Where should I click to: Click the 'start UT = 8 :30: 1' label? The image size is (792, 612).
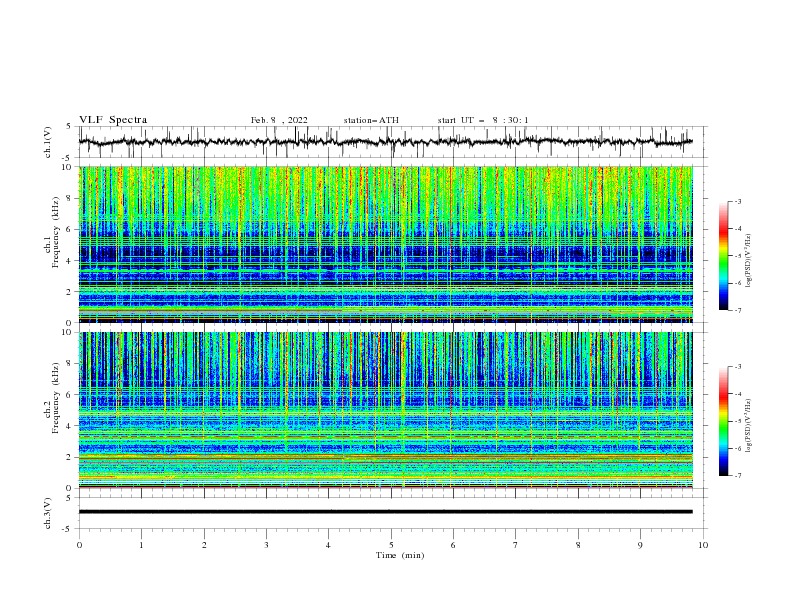(x=483, y=120)
